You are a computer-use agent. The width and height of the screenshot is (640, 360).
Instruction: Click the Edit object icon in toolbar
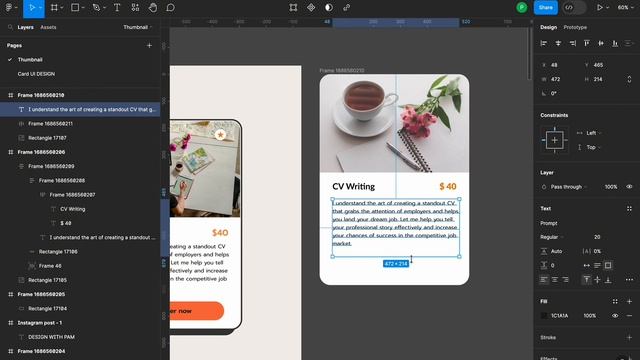(x=293, y=7)
